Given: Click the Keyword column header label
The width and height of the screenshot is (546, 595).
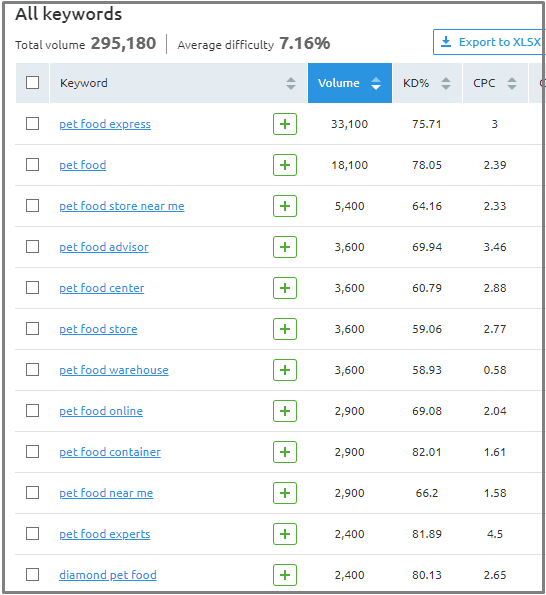Looking at the screenshot, I should pos(83,83).
